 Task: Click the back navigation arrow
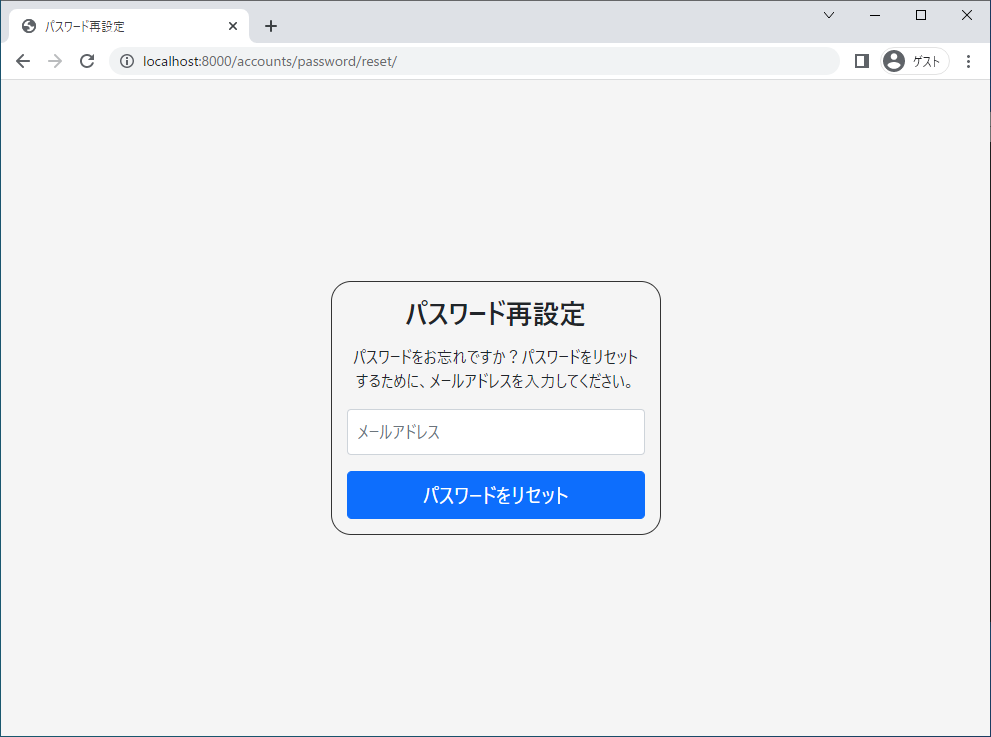(22, 60)
